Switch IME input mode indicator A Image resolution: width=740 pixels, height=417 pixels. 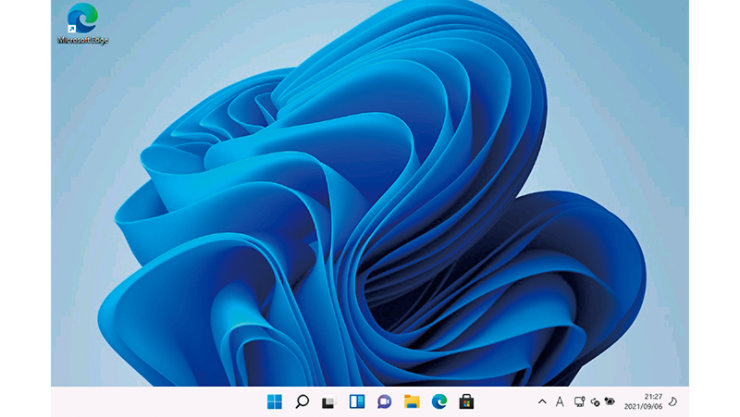coord(560,402)
